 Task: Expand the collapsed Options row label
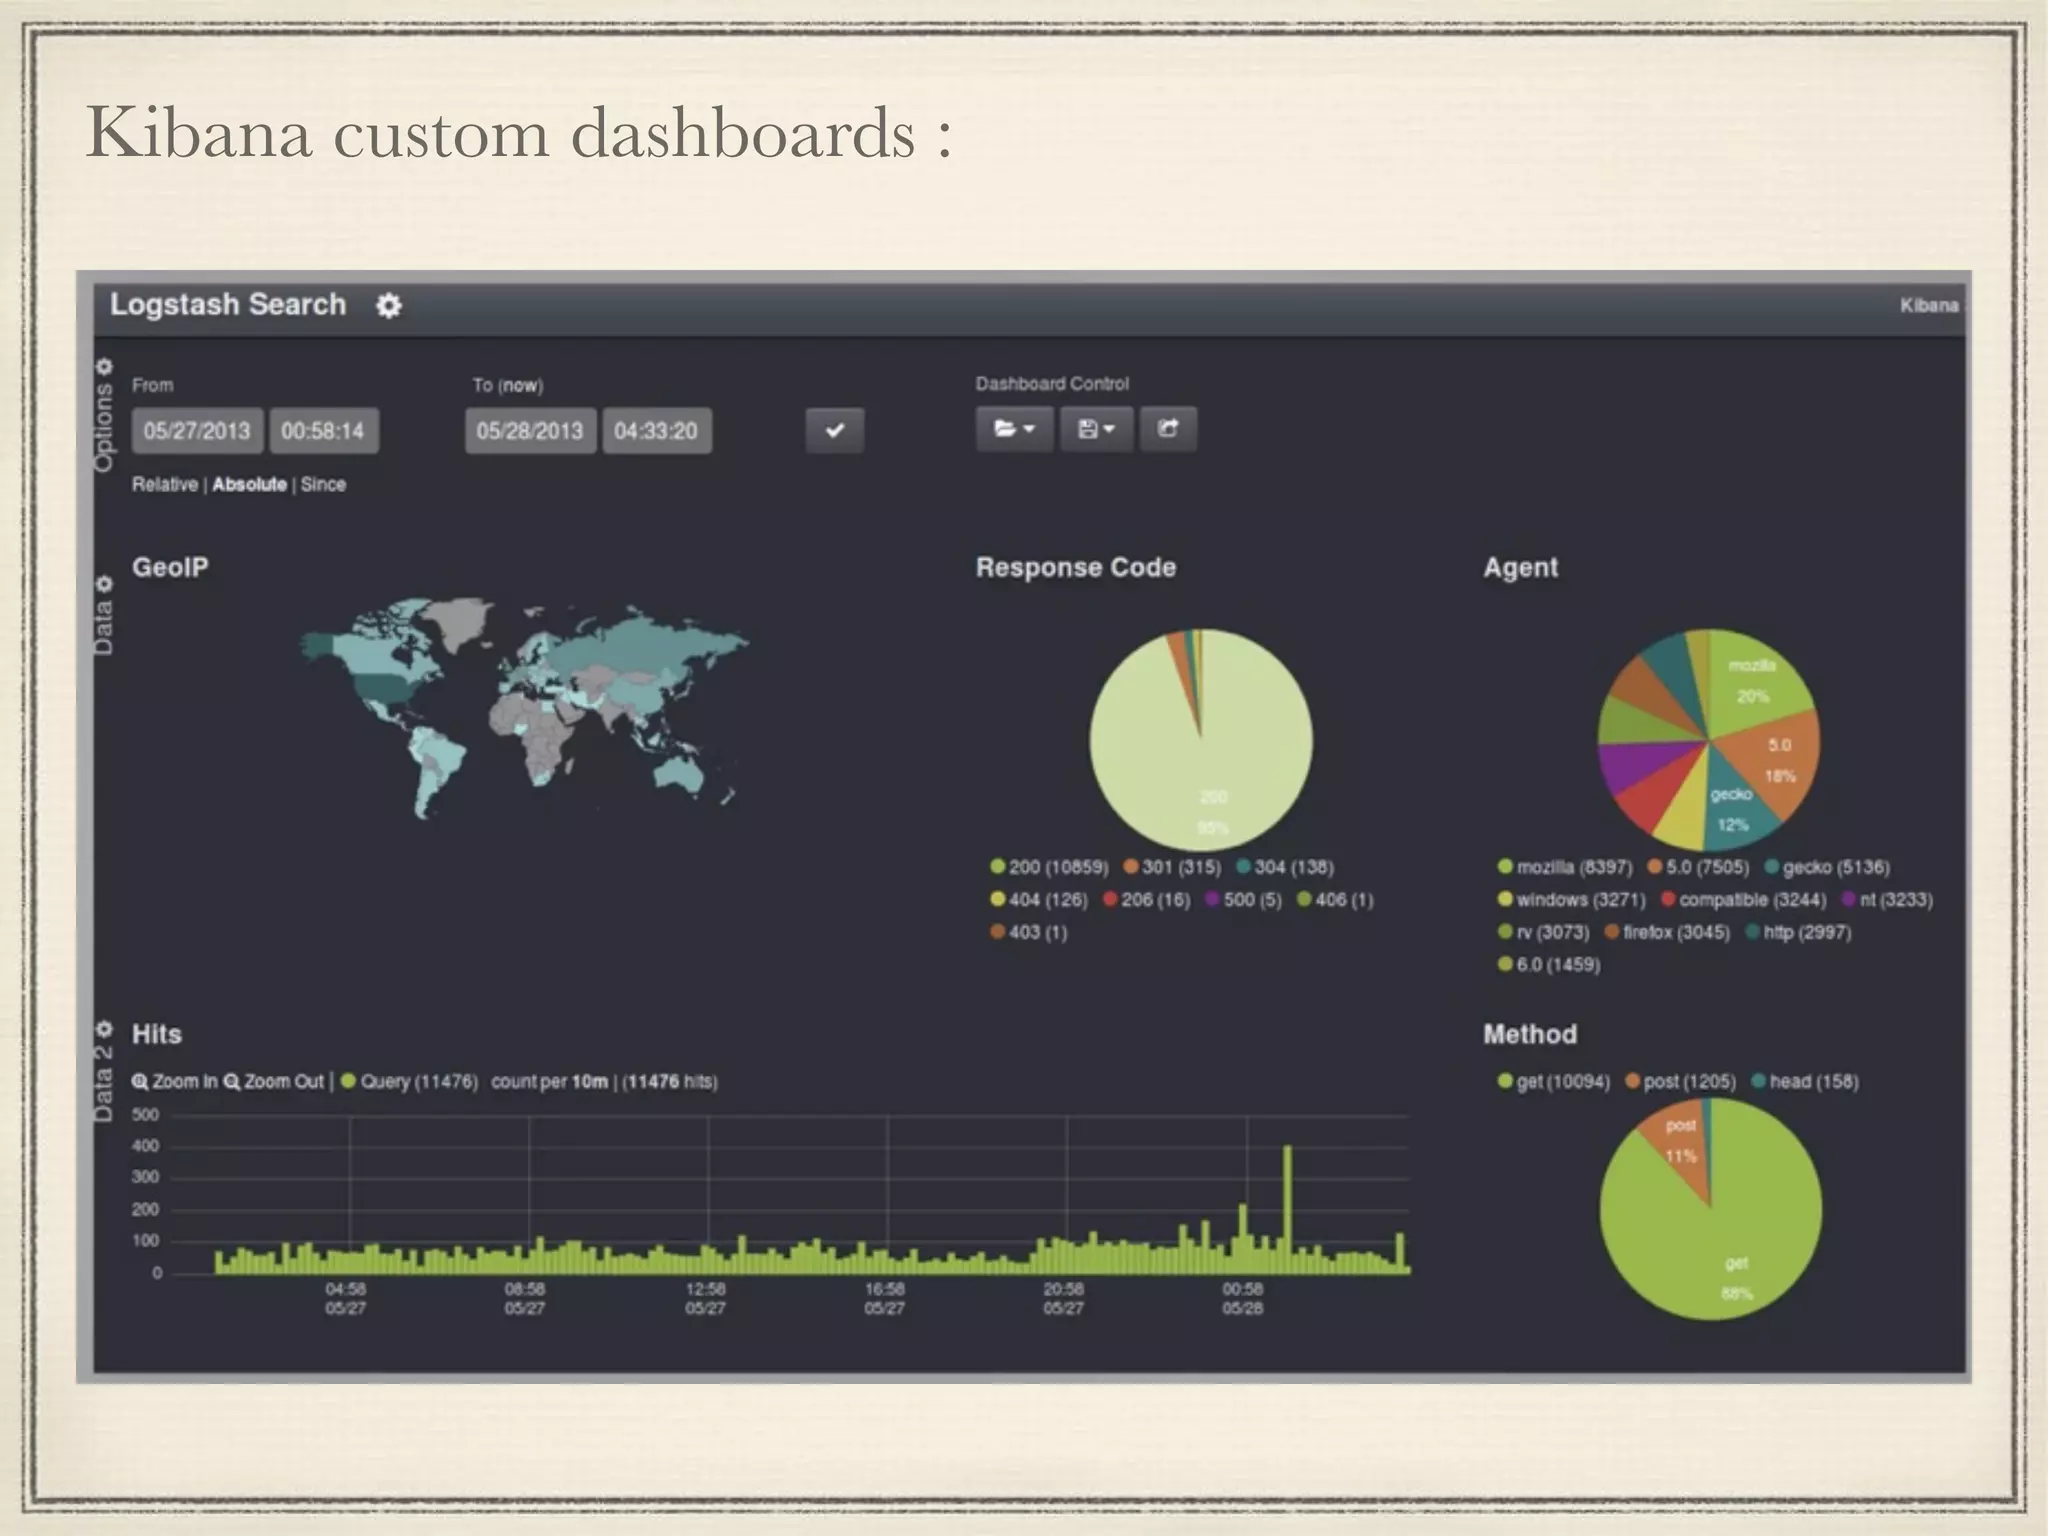click(x=104, y=428)
